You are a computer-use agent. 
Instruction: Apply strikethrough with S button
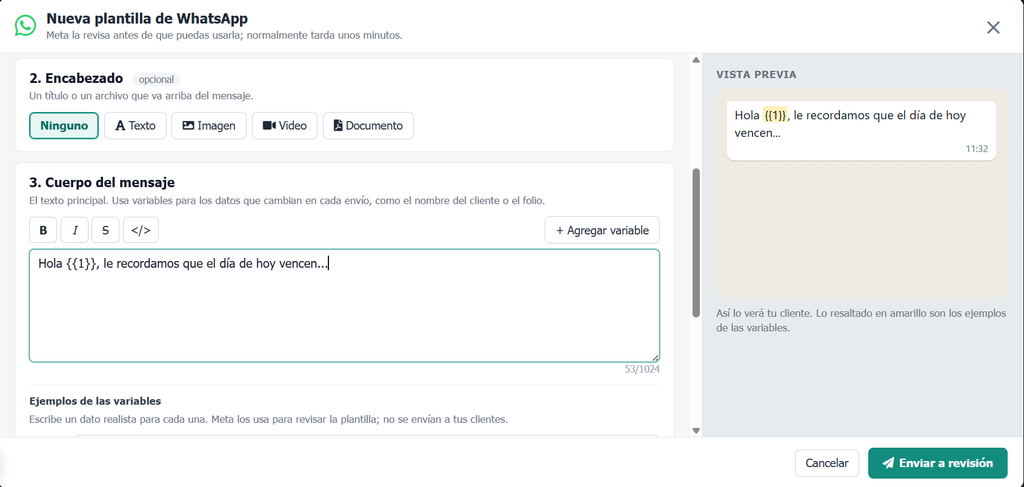tap(106, 230)
